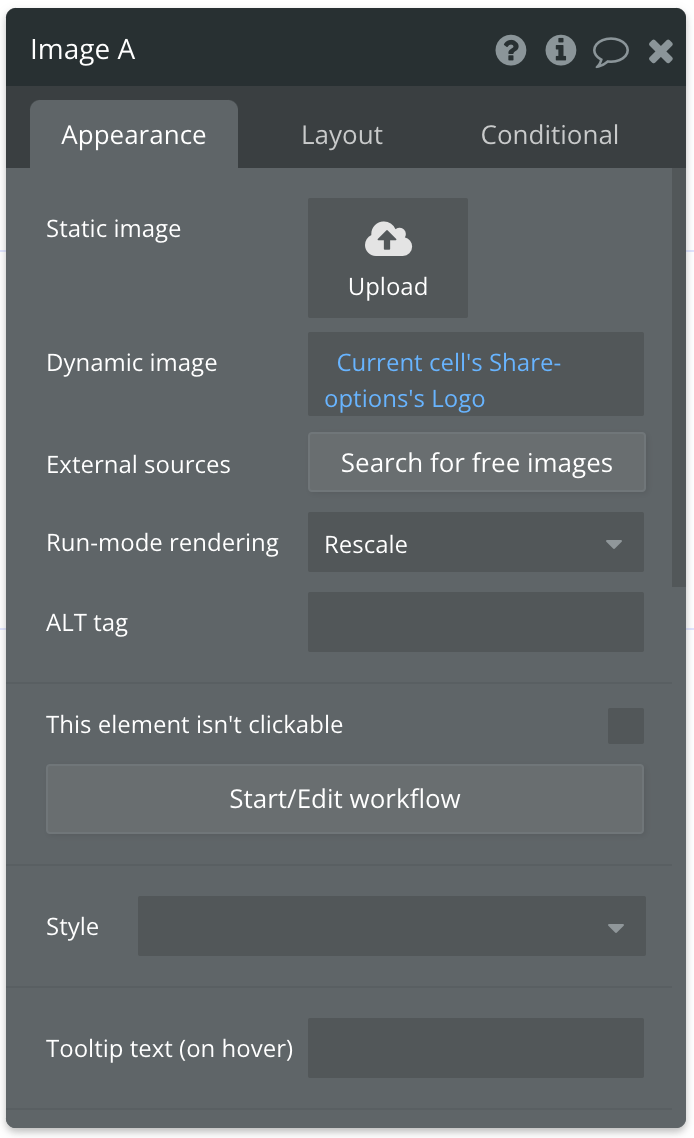
Task: Click the Static image label
Action: 113,229
